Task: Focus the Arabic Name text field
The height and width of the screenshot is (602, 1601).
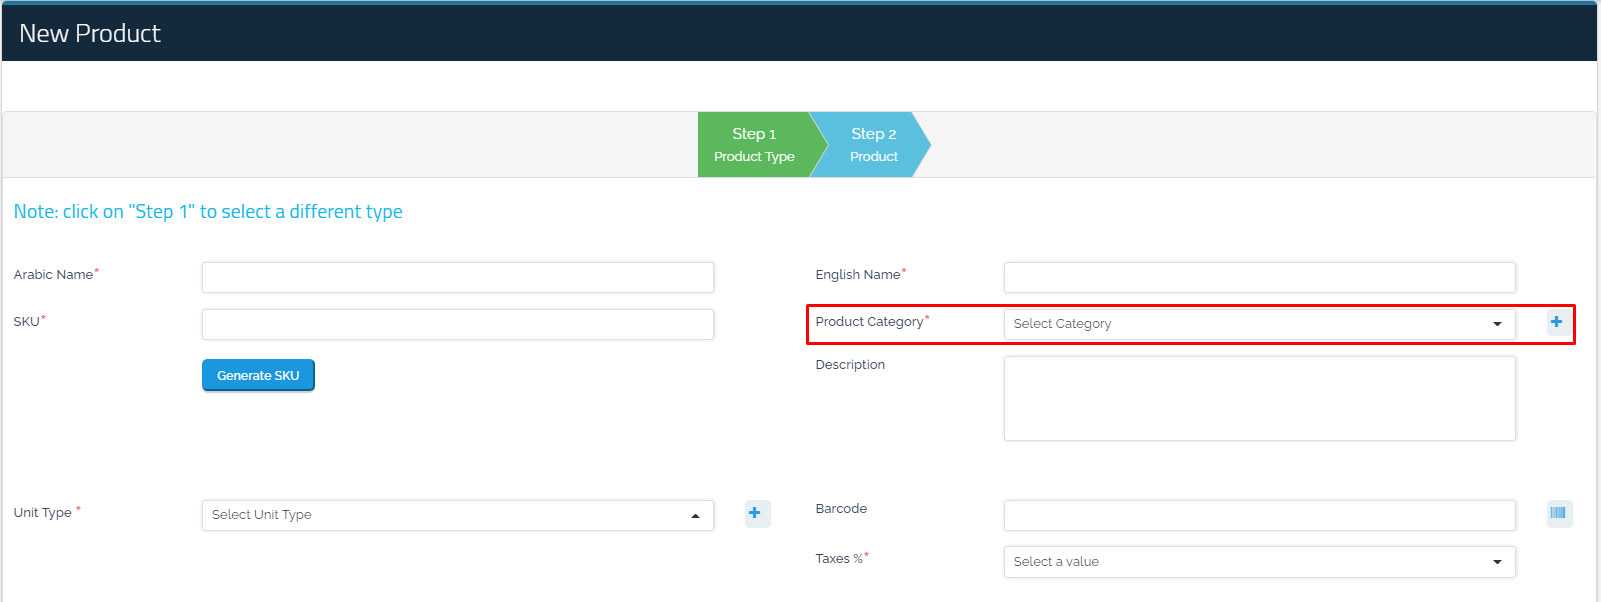Action: click(457, 277)
